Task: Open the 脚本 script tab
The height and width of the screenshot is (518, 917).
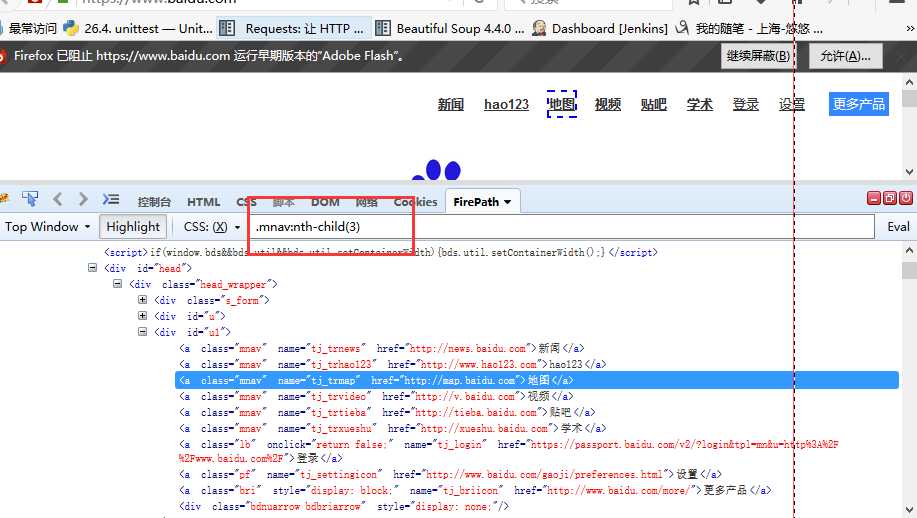Action: click(x=284, y=202)
